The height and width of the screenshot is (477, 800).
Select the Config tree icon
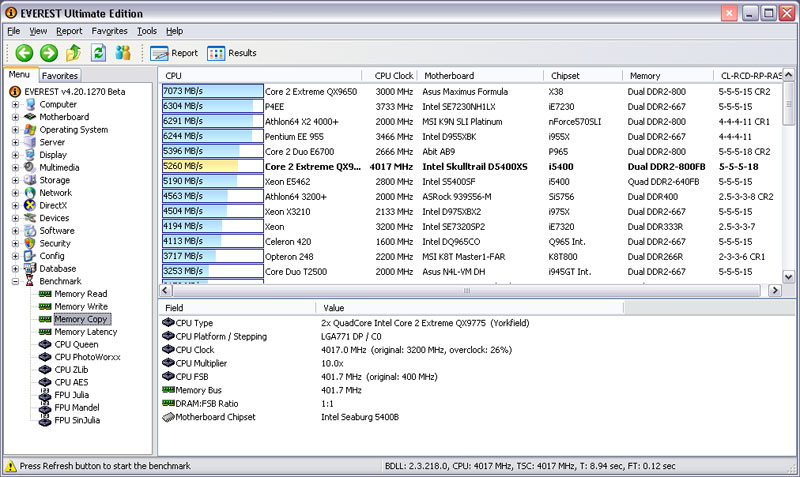30,256
